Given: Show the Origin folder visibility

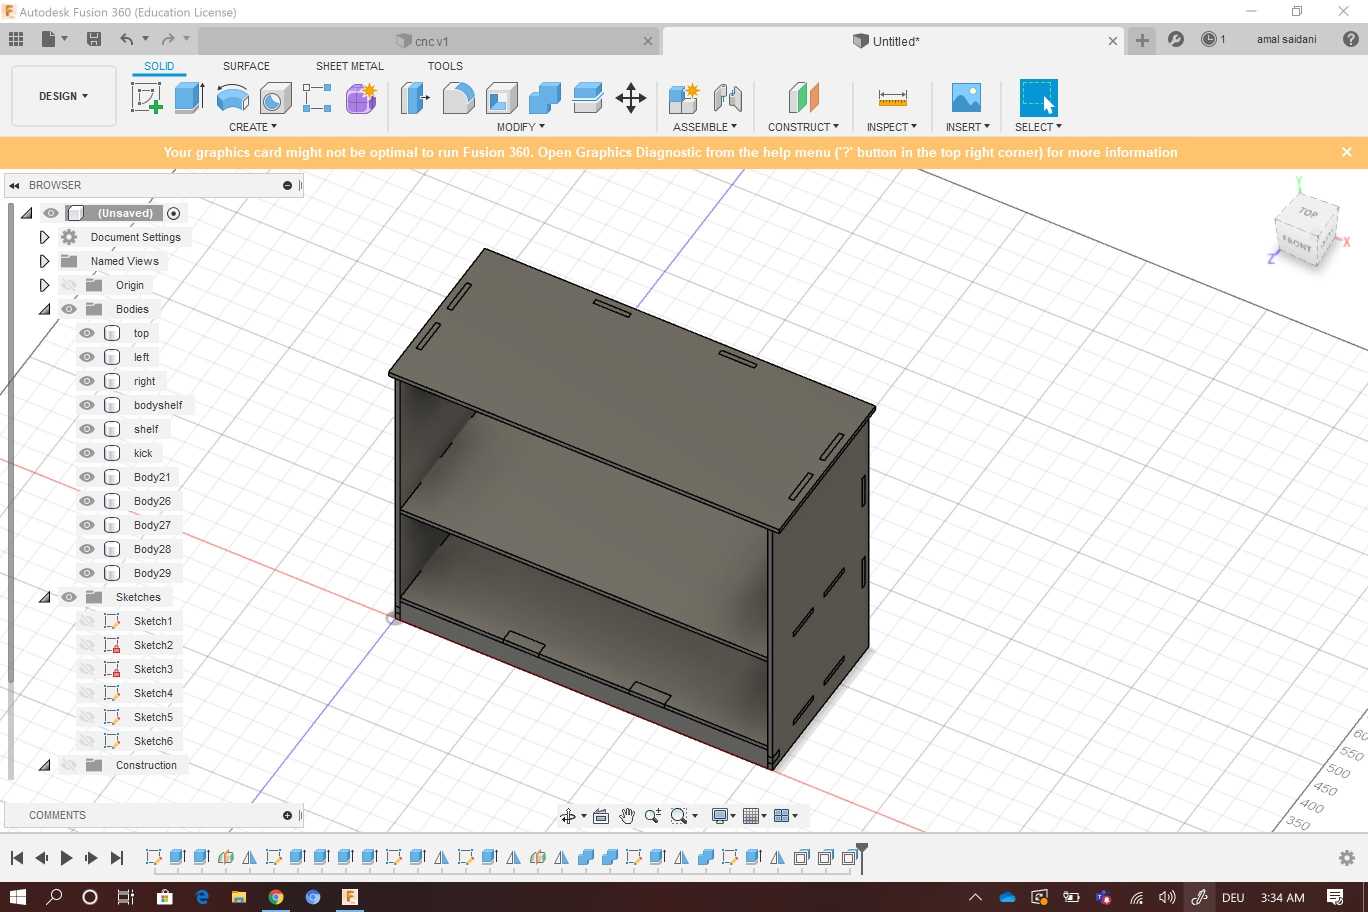Looking at the screenshot, I should click(x=69, y=285).
